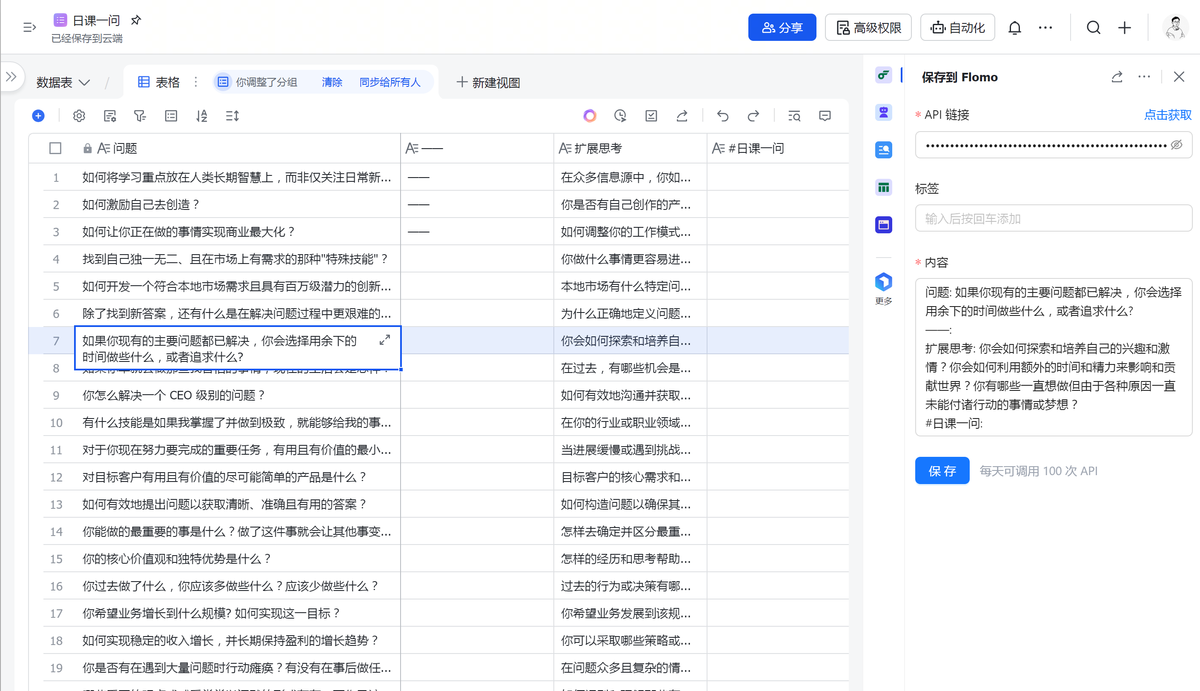Expand the left sidebar with double chevron
1200x691 pixels.
tap(11, 77)
